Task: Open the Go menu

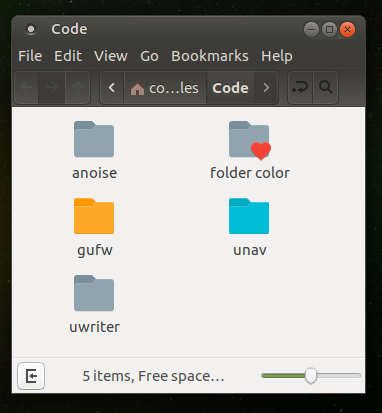Action: (149, 56)
